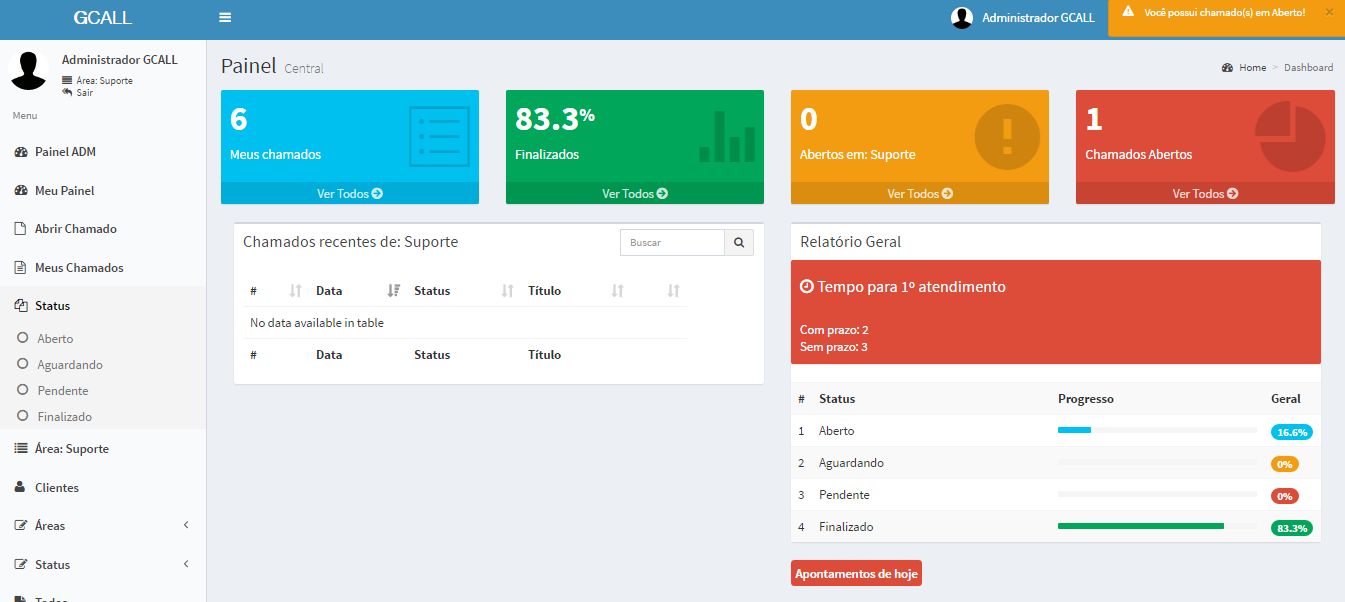Select the Finalizado status filter
This screenshot has width=1345, height=602.
64,417
